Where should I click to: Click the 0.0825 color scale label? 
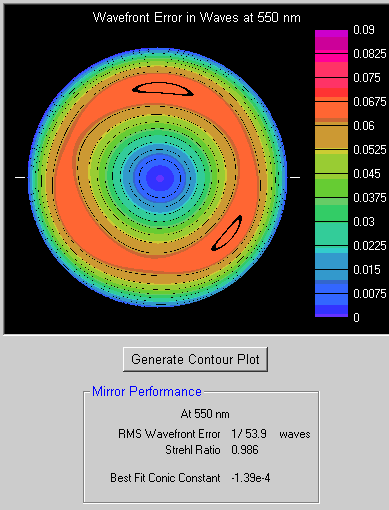point(370,54)
